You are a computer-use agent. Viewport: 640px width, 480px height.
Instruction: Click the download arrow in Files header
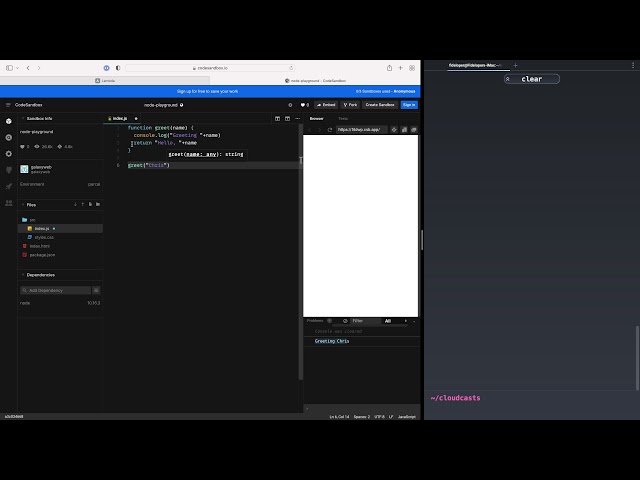coord(76,204)
